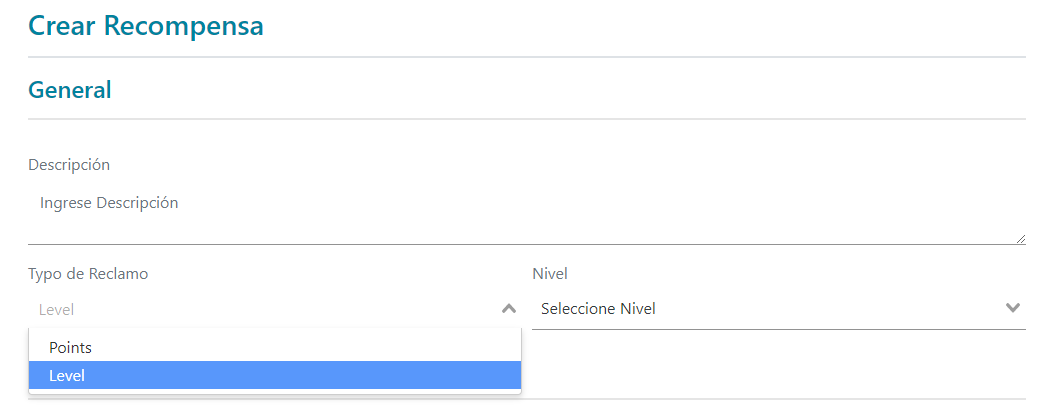Click the General section heading
This screenshot has height=413, width=1062.
coord(70,90)
